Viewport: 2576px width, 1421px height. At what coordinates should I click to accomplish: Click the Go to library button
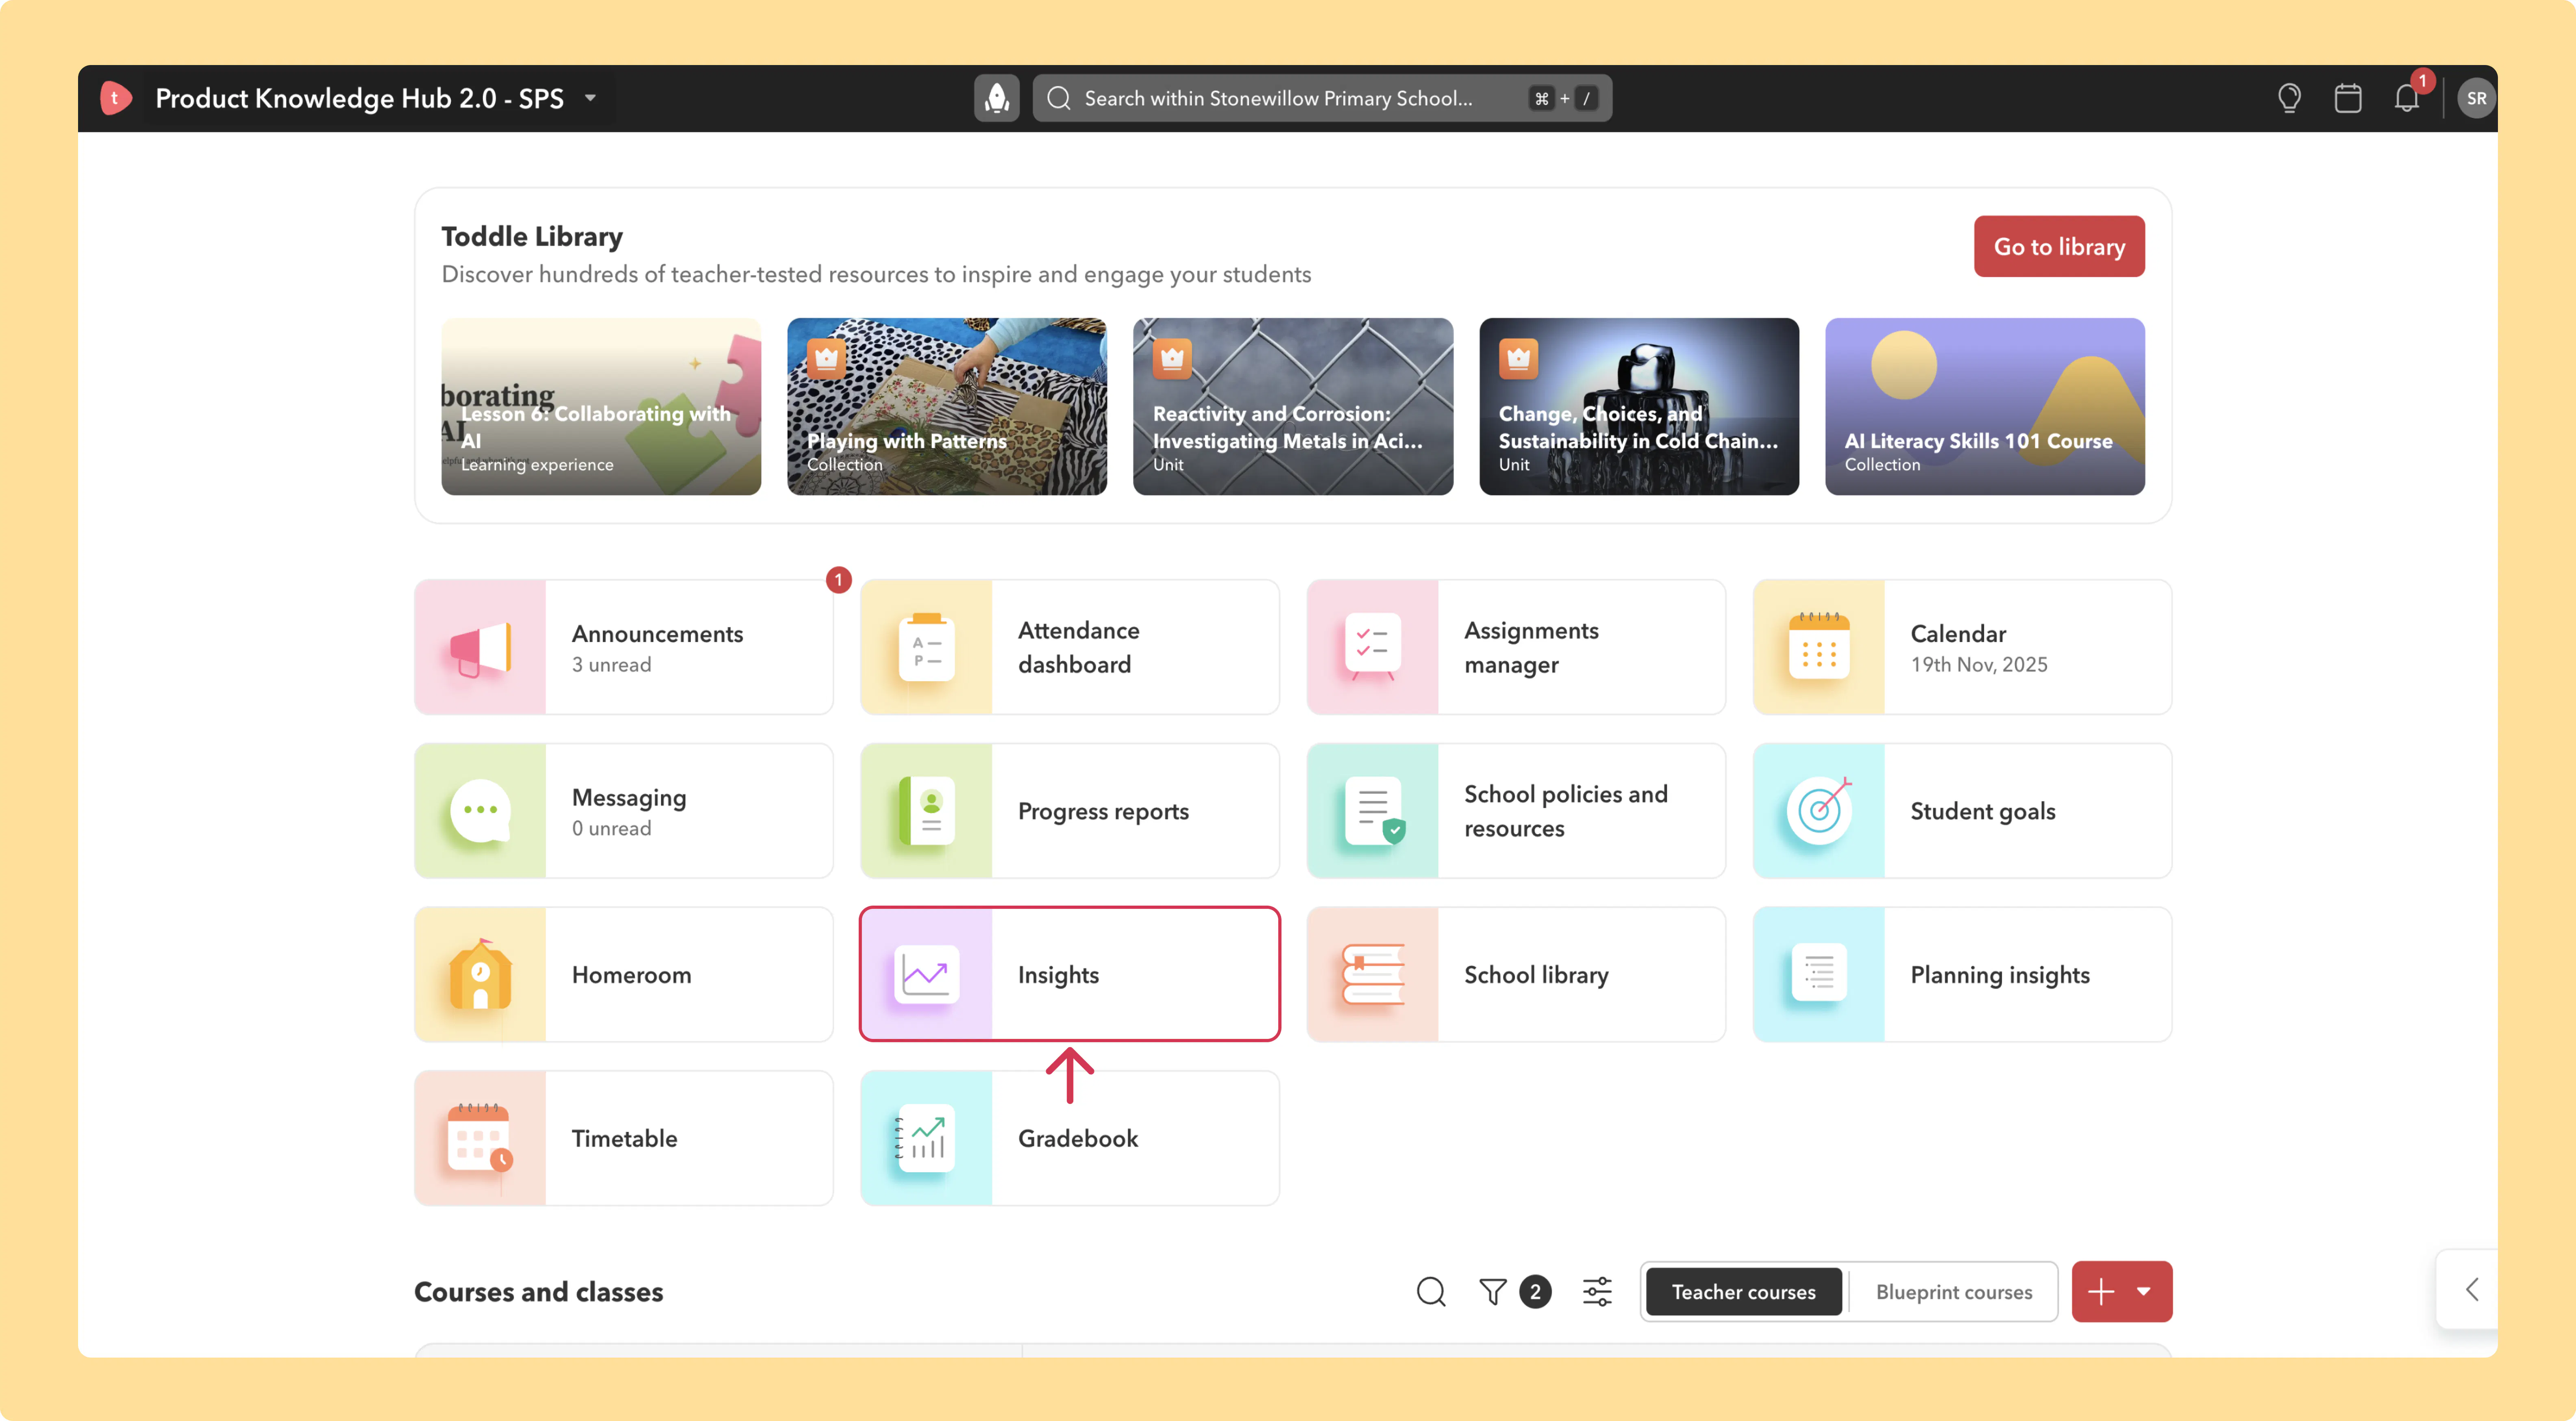click(2059, 246)
